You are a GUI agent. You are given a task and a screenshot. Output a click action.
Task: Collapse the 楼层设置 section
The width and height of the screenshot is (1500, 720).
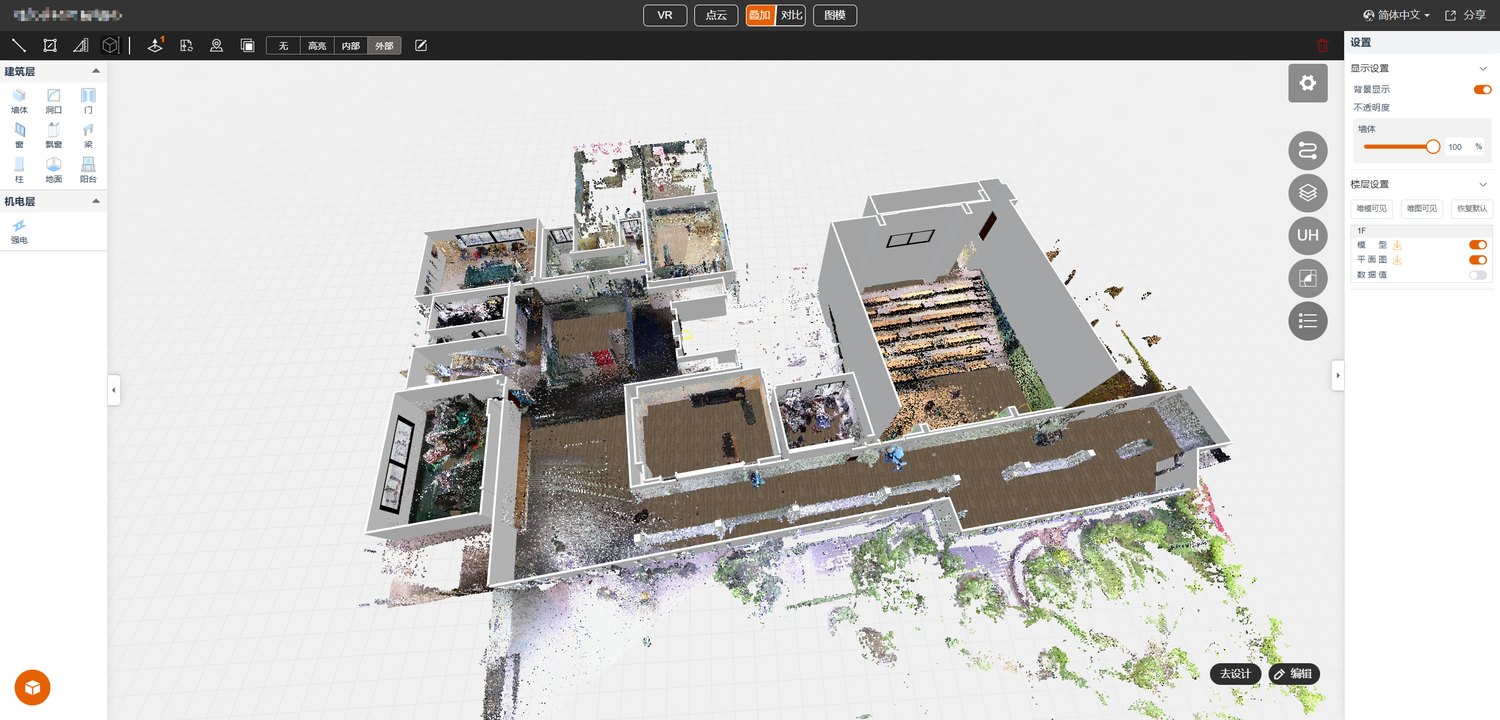click(x=1483, y=184)
